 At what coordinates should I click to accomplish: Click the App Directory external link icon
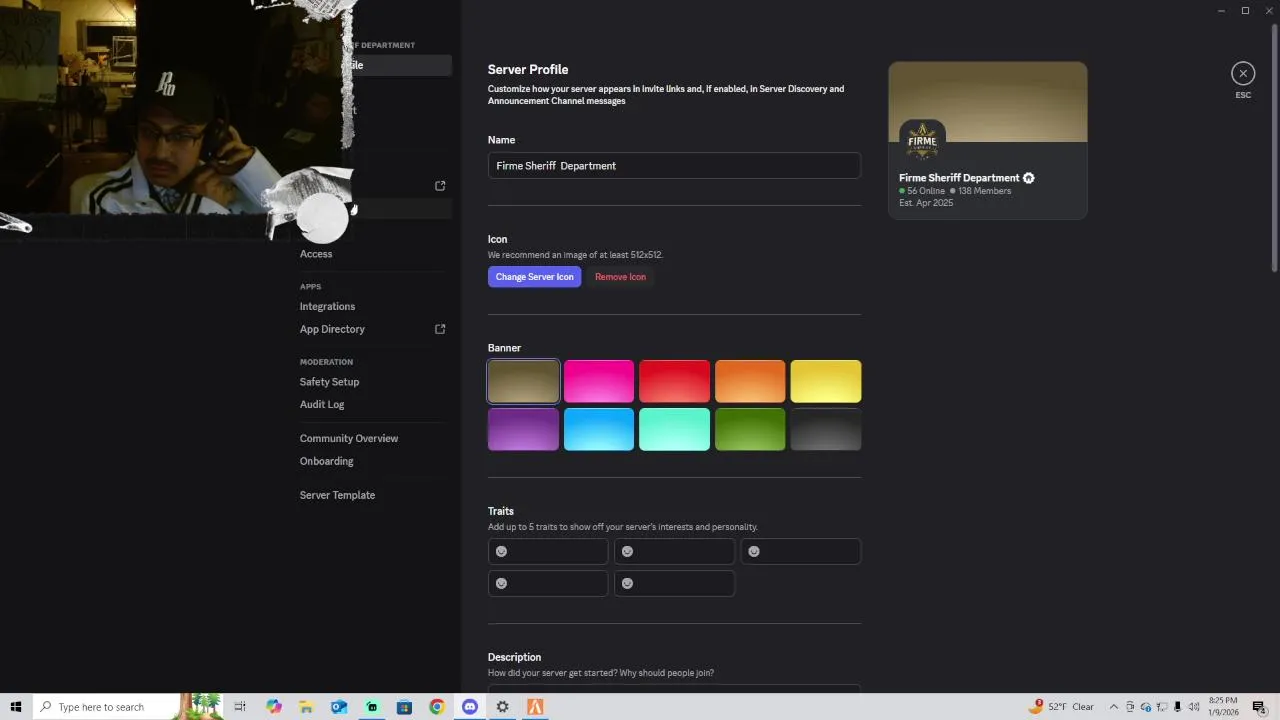440,329
